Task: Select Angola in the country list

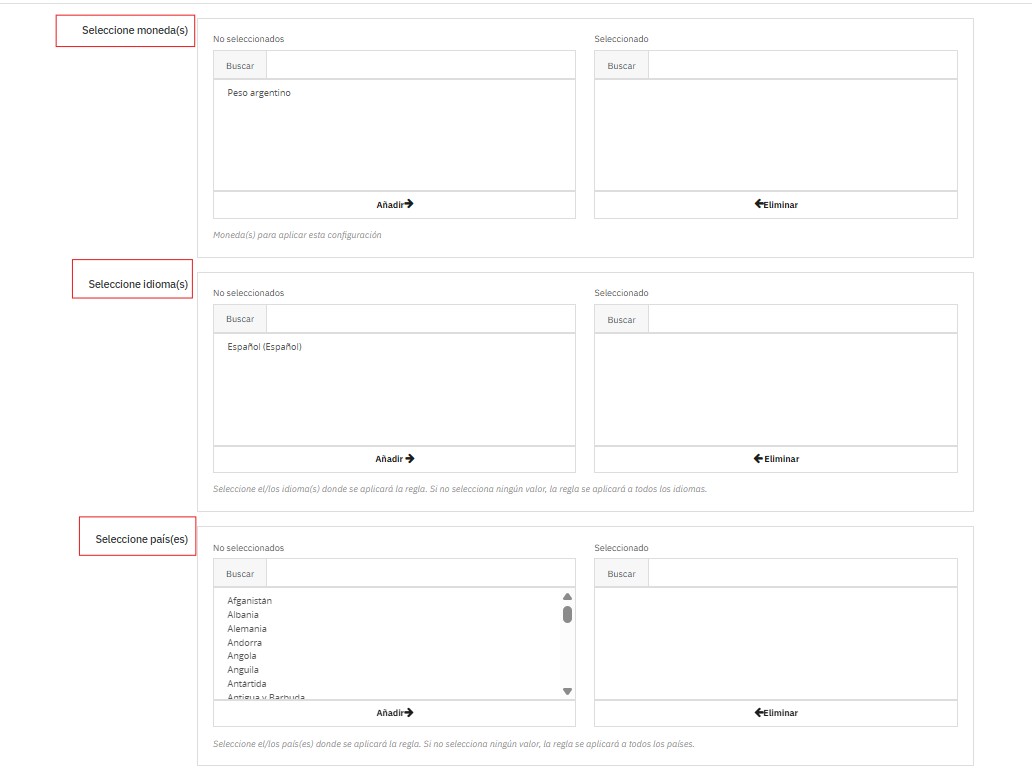Action: click(x=242, y=656)
